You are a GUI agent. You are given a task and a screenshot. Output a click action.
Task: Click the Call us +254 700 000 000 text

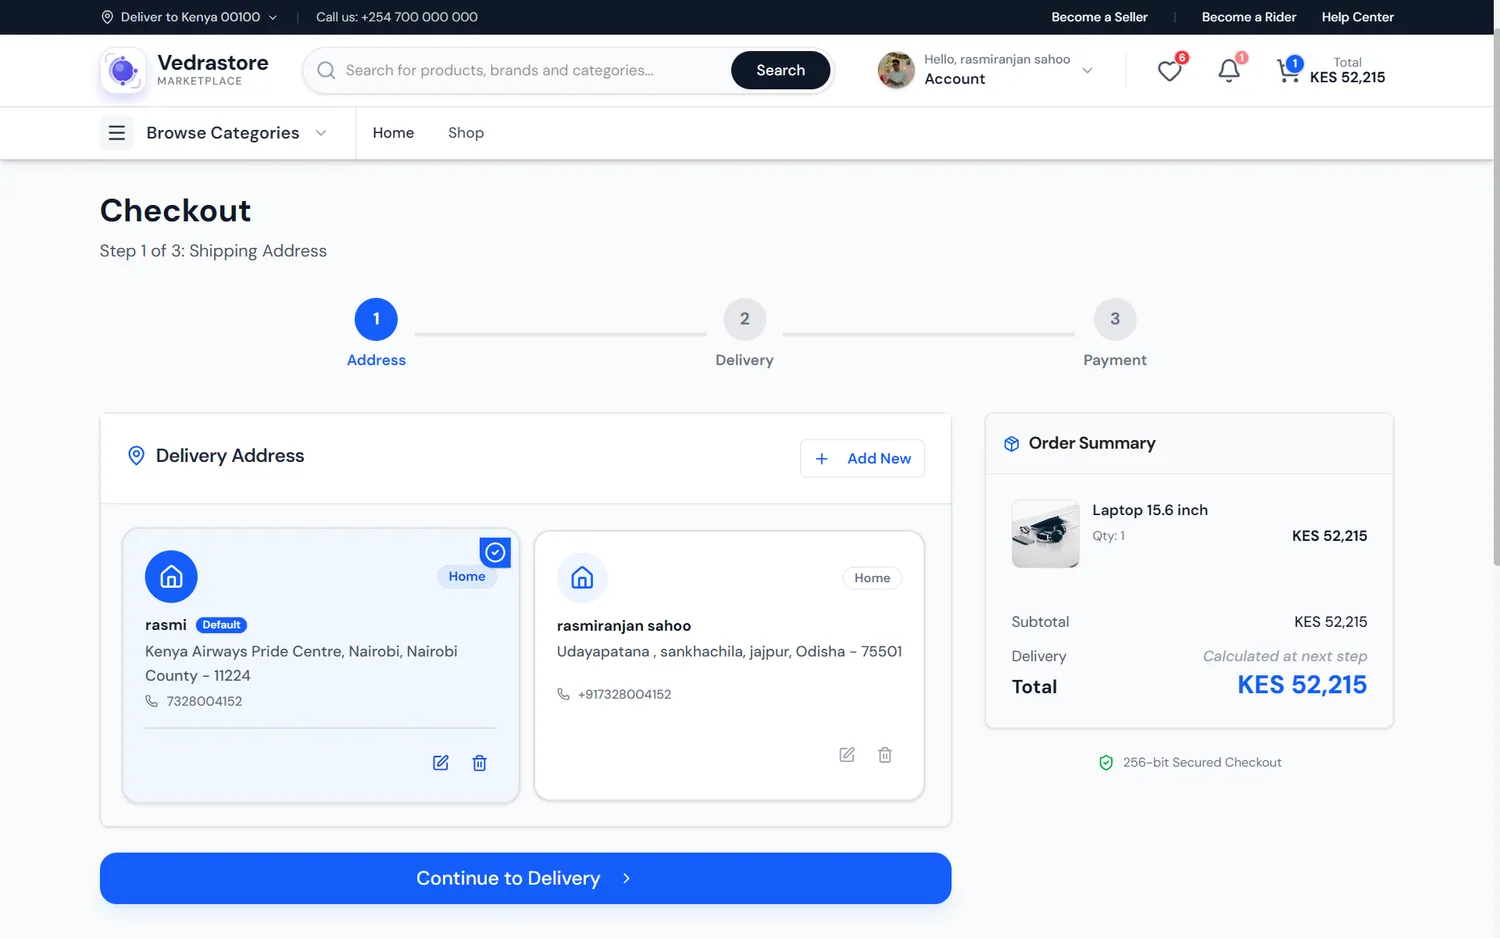point(397,17)
